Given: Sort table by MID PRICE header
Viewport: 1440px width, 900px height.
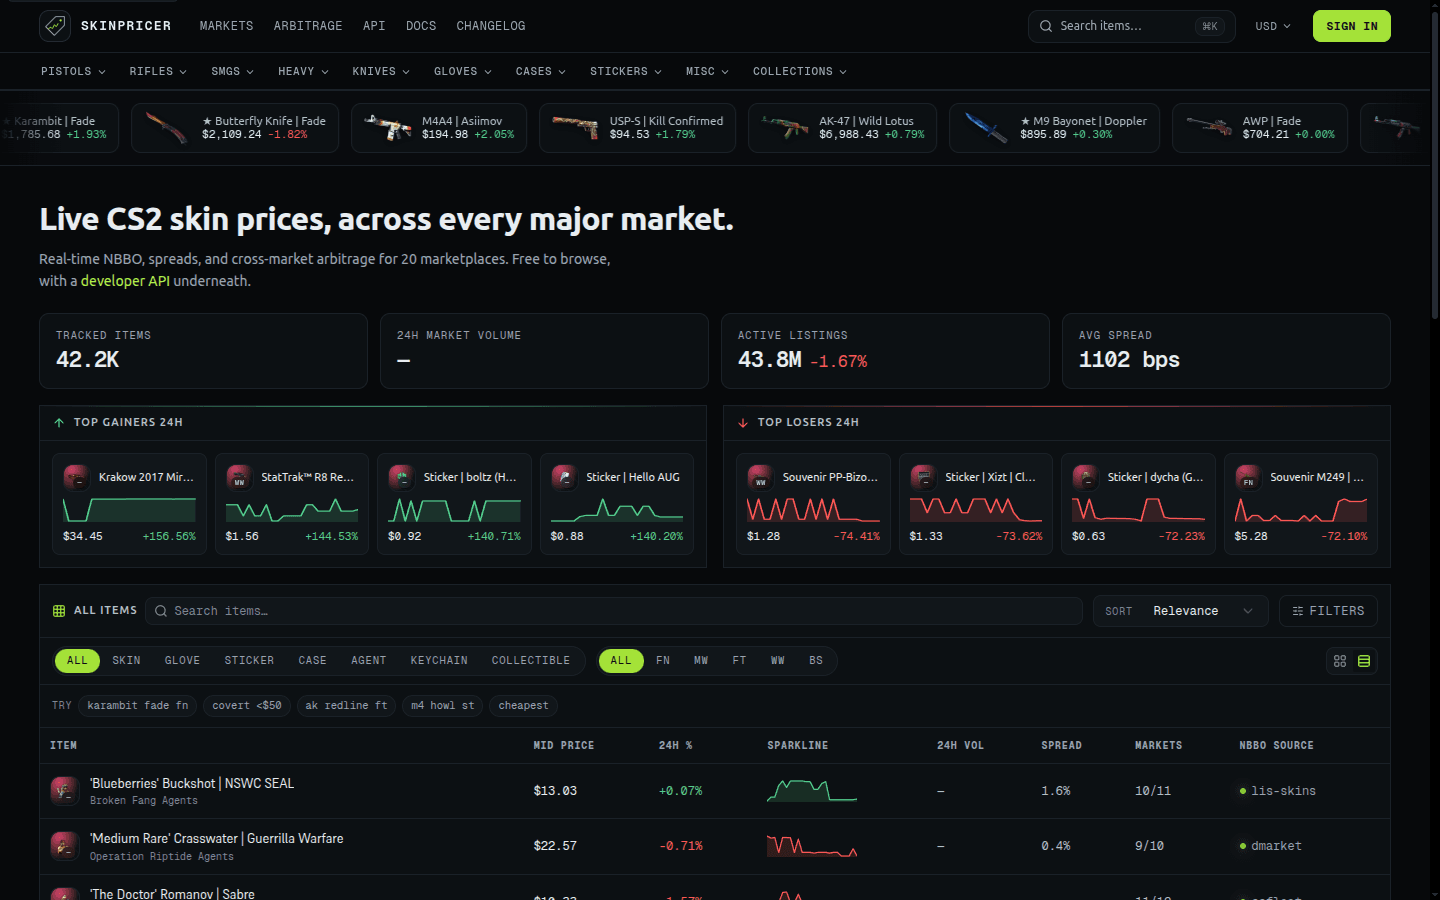Looking at the screenshot, I should click(x=564, y=746).
